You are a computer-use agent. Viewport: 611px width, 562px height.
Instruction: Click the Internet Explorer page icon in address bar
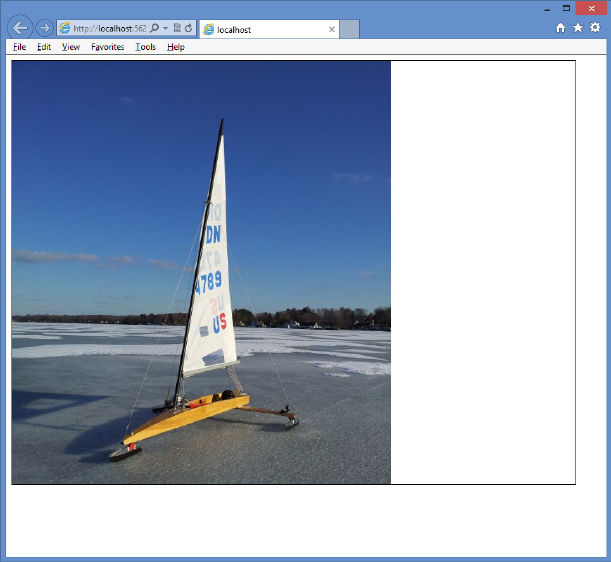click(x=65, y=28)
